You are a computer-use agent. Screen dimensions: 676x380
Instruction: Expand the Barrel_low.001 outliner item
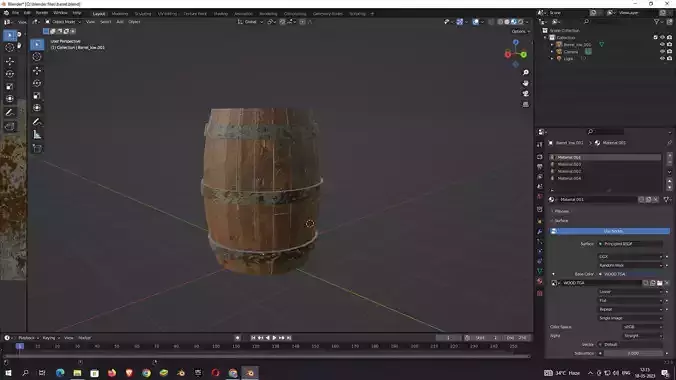552,44
